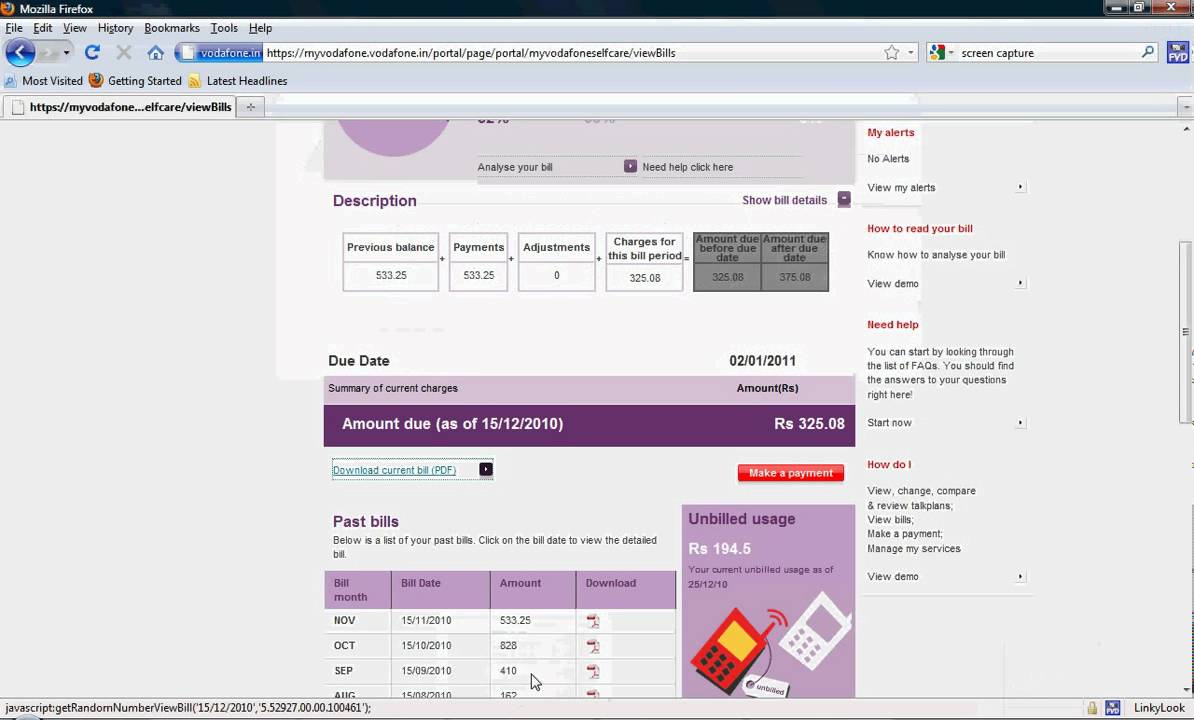The image size is (1194, 720).
Task: Click the View my alerts link
Action: click(901, 187)
